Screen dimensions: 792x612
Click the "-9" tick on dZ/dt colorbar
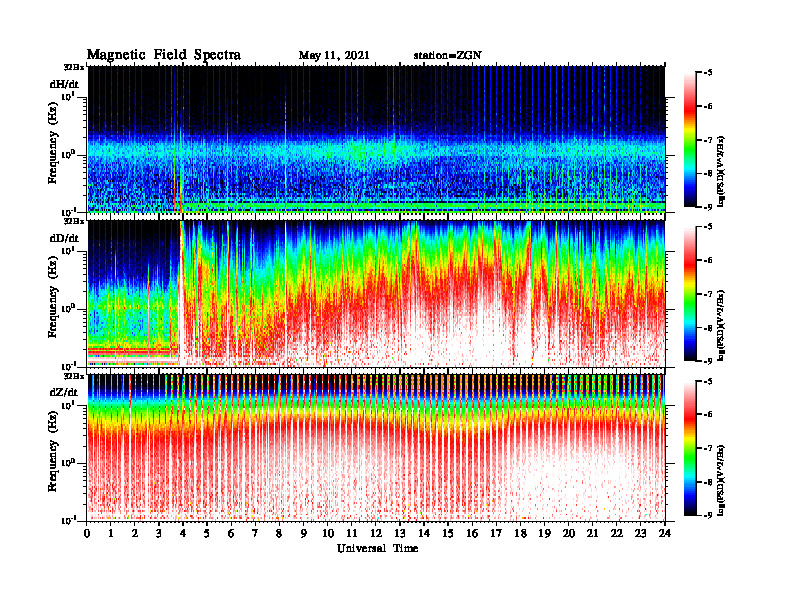coord(707,516)
